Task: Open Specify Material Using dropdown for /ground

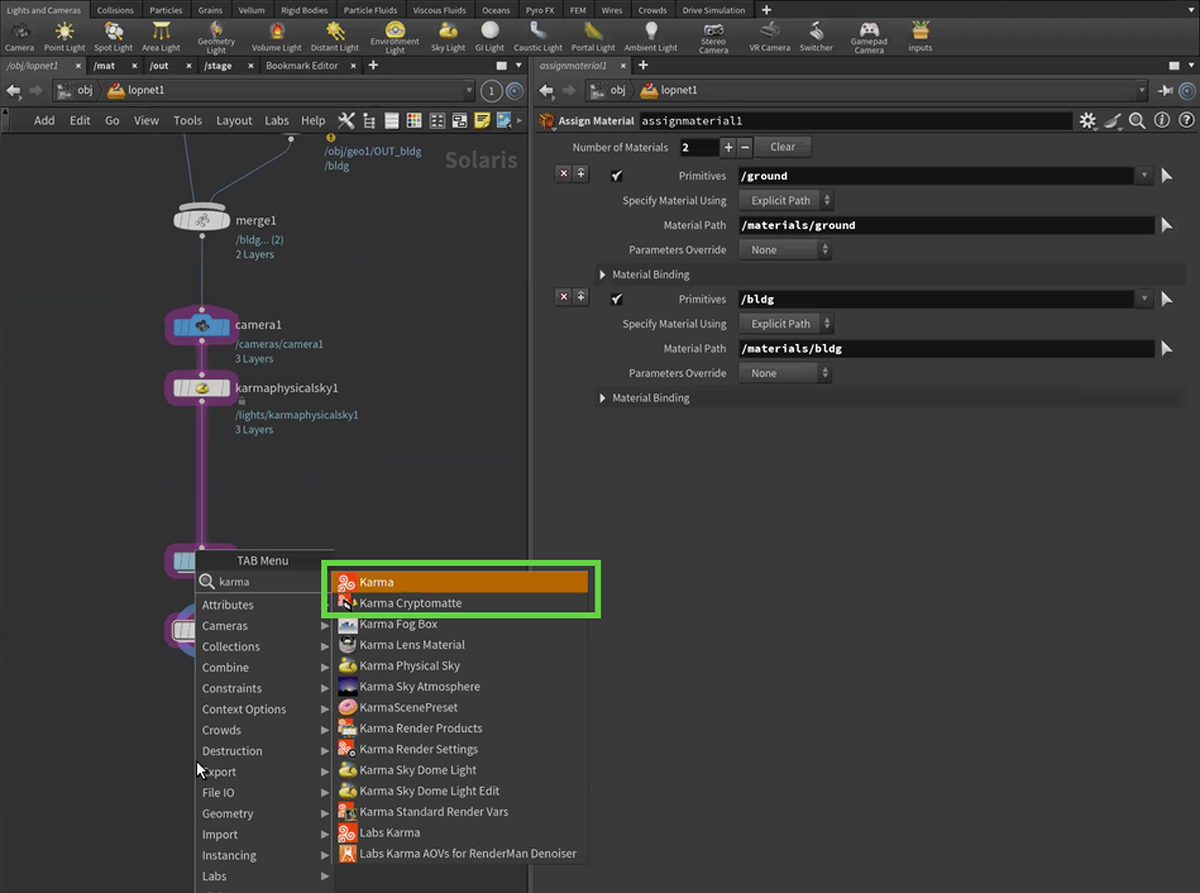Action: (785, 201)
